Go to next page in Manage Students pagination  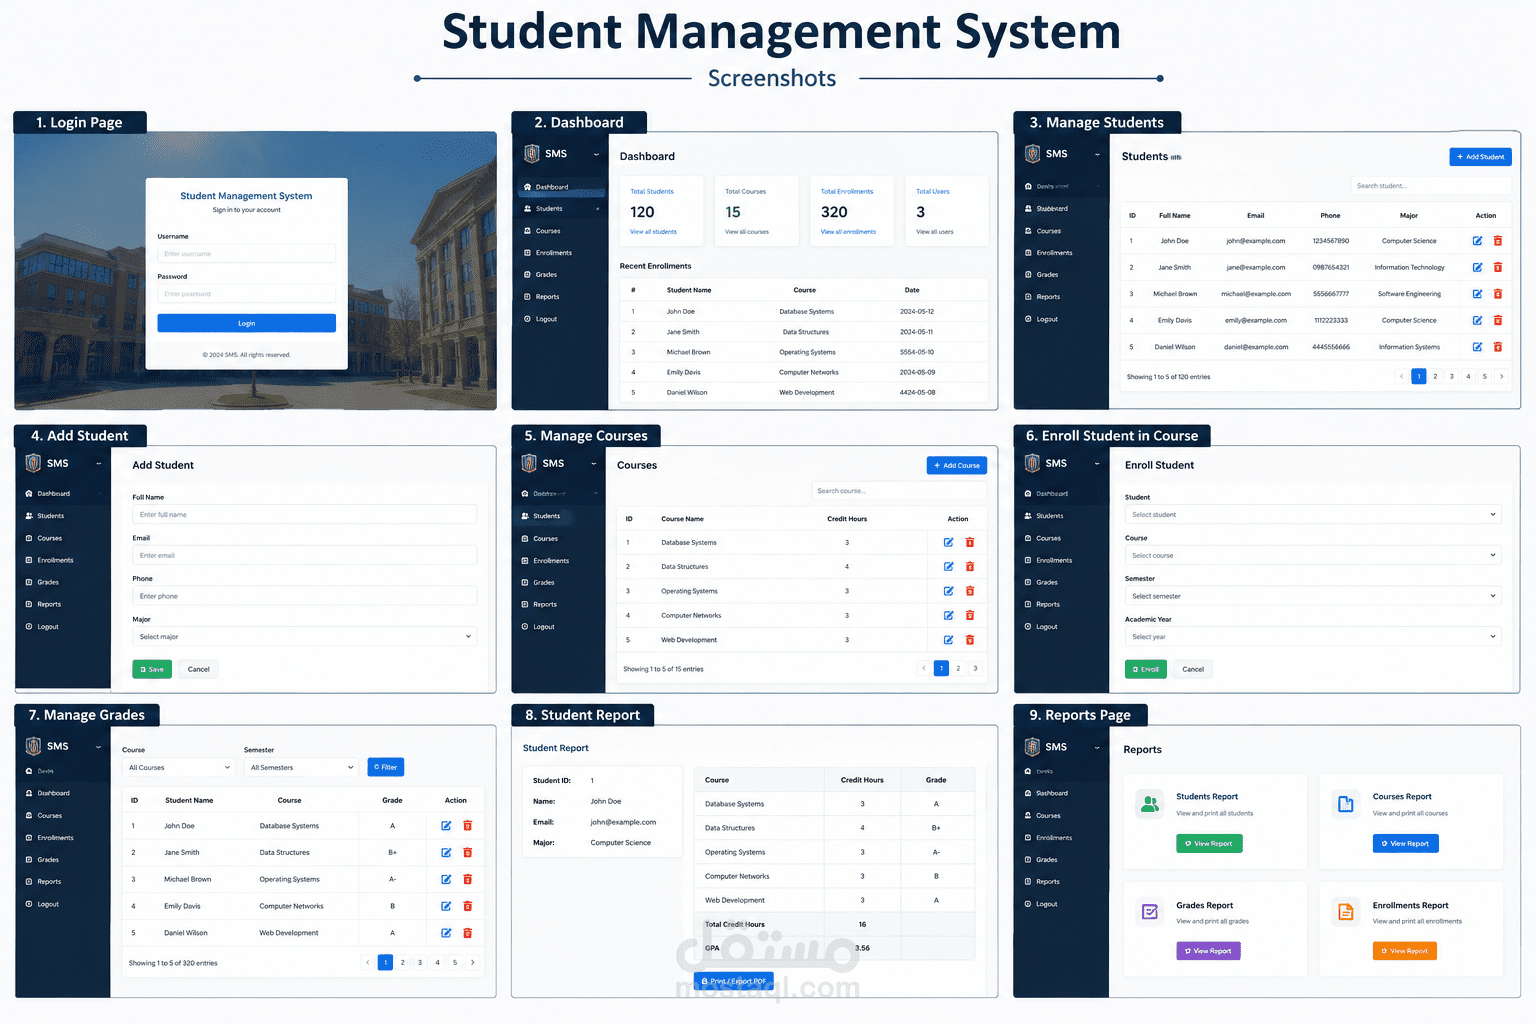(1501, 376)
